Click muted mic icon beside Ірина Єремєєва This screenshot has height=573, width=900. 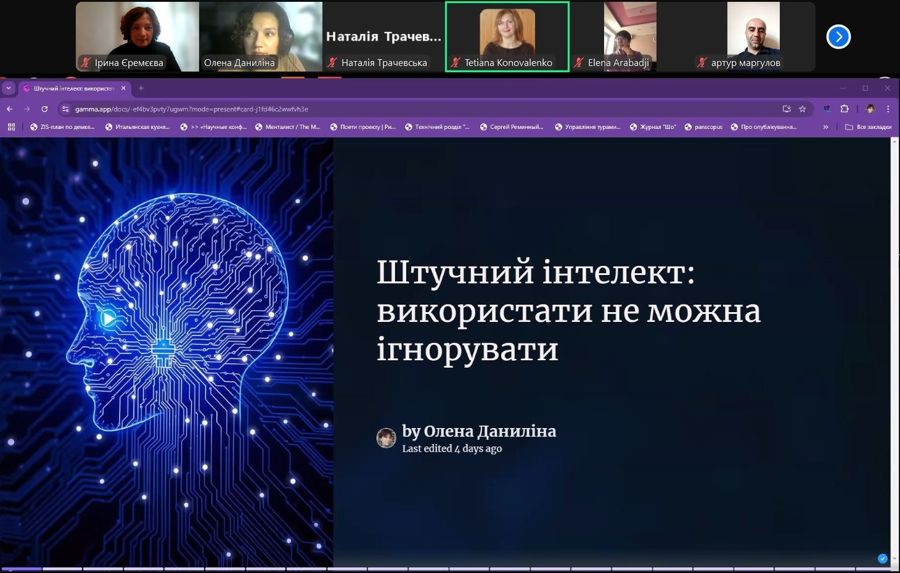[86, 63]
